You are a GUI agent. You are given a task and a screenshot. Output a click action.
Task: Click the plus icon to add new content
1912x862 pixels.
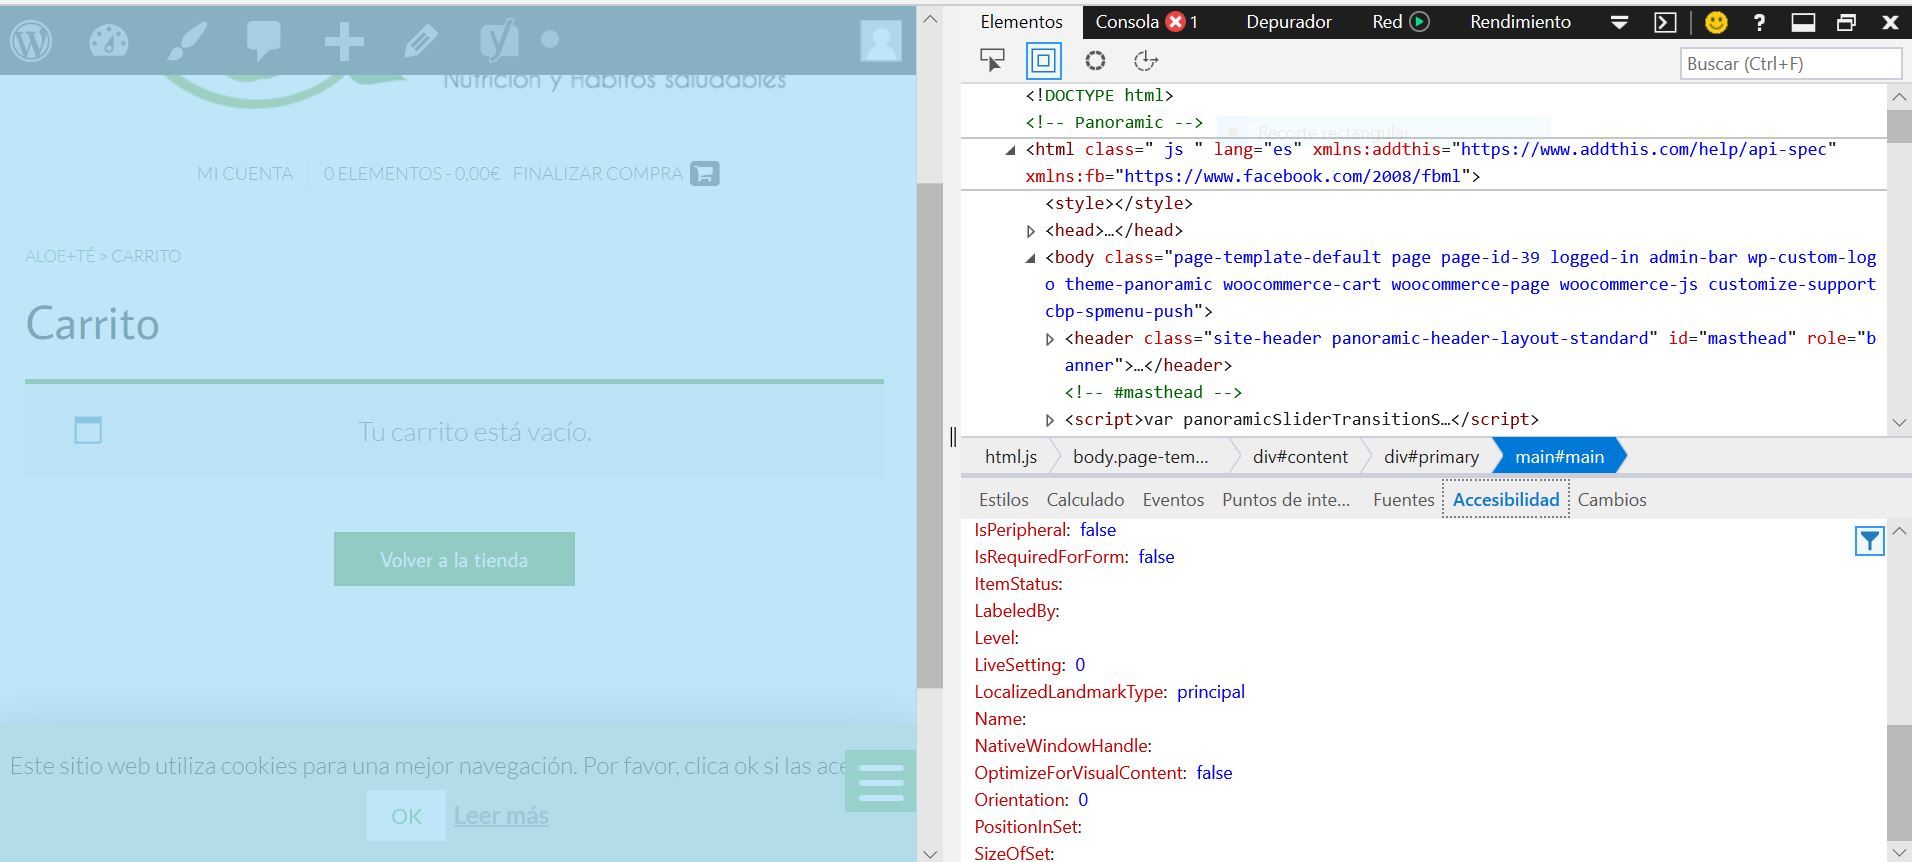(x=343, y=41)
